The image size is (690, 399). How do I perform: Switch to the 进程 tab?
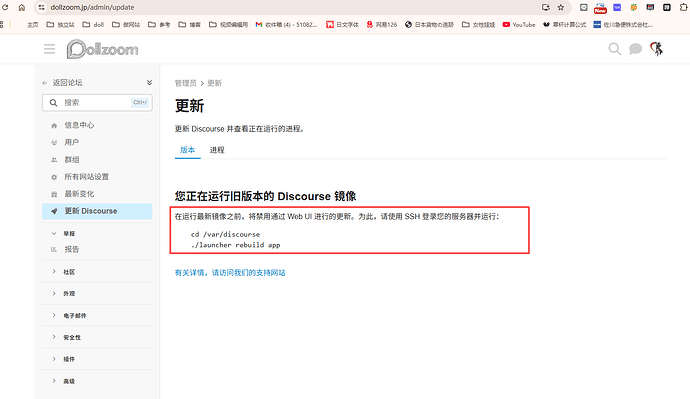coord(217,150)
